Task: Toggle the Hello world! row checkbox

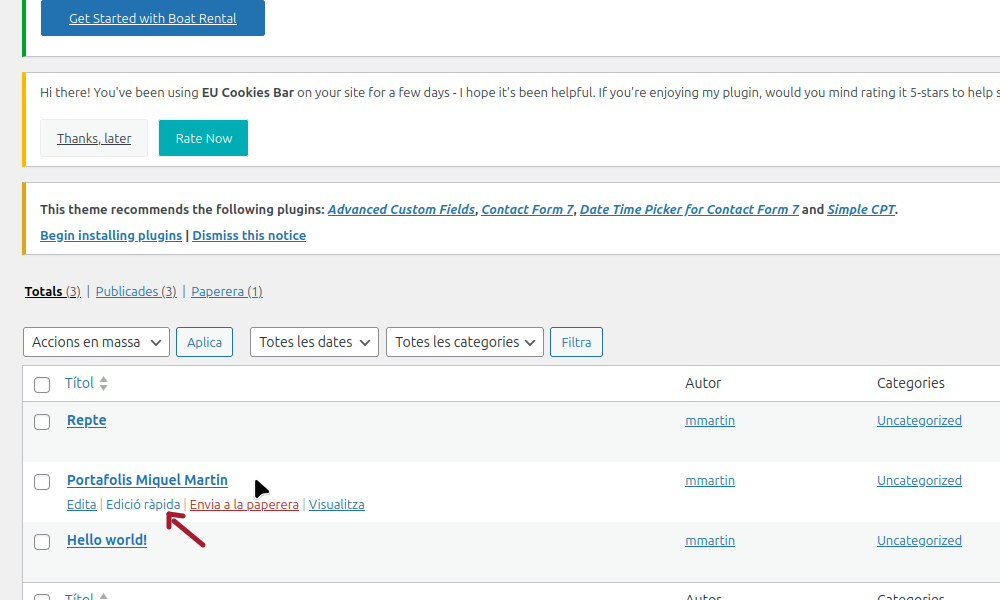Action: click(42, 542)
